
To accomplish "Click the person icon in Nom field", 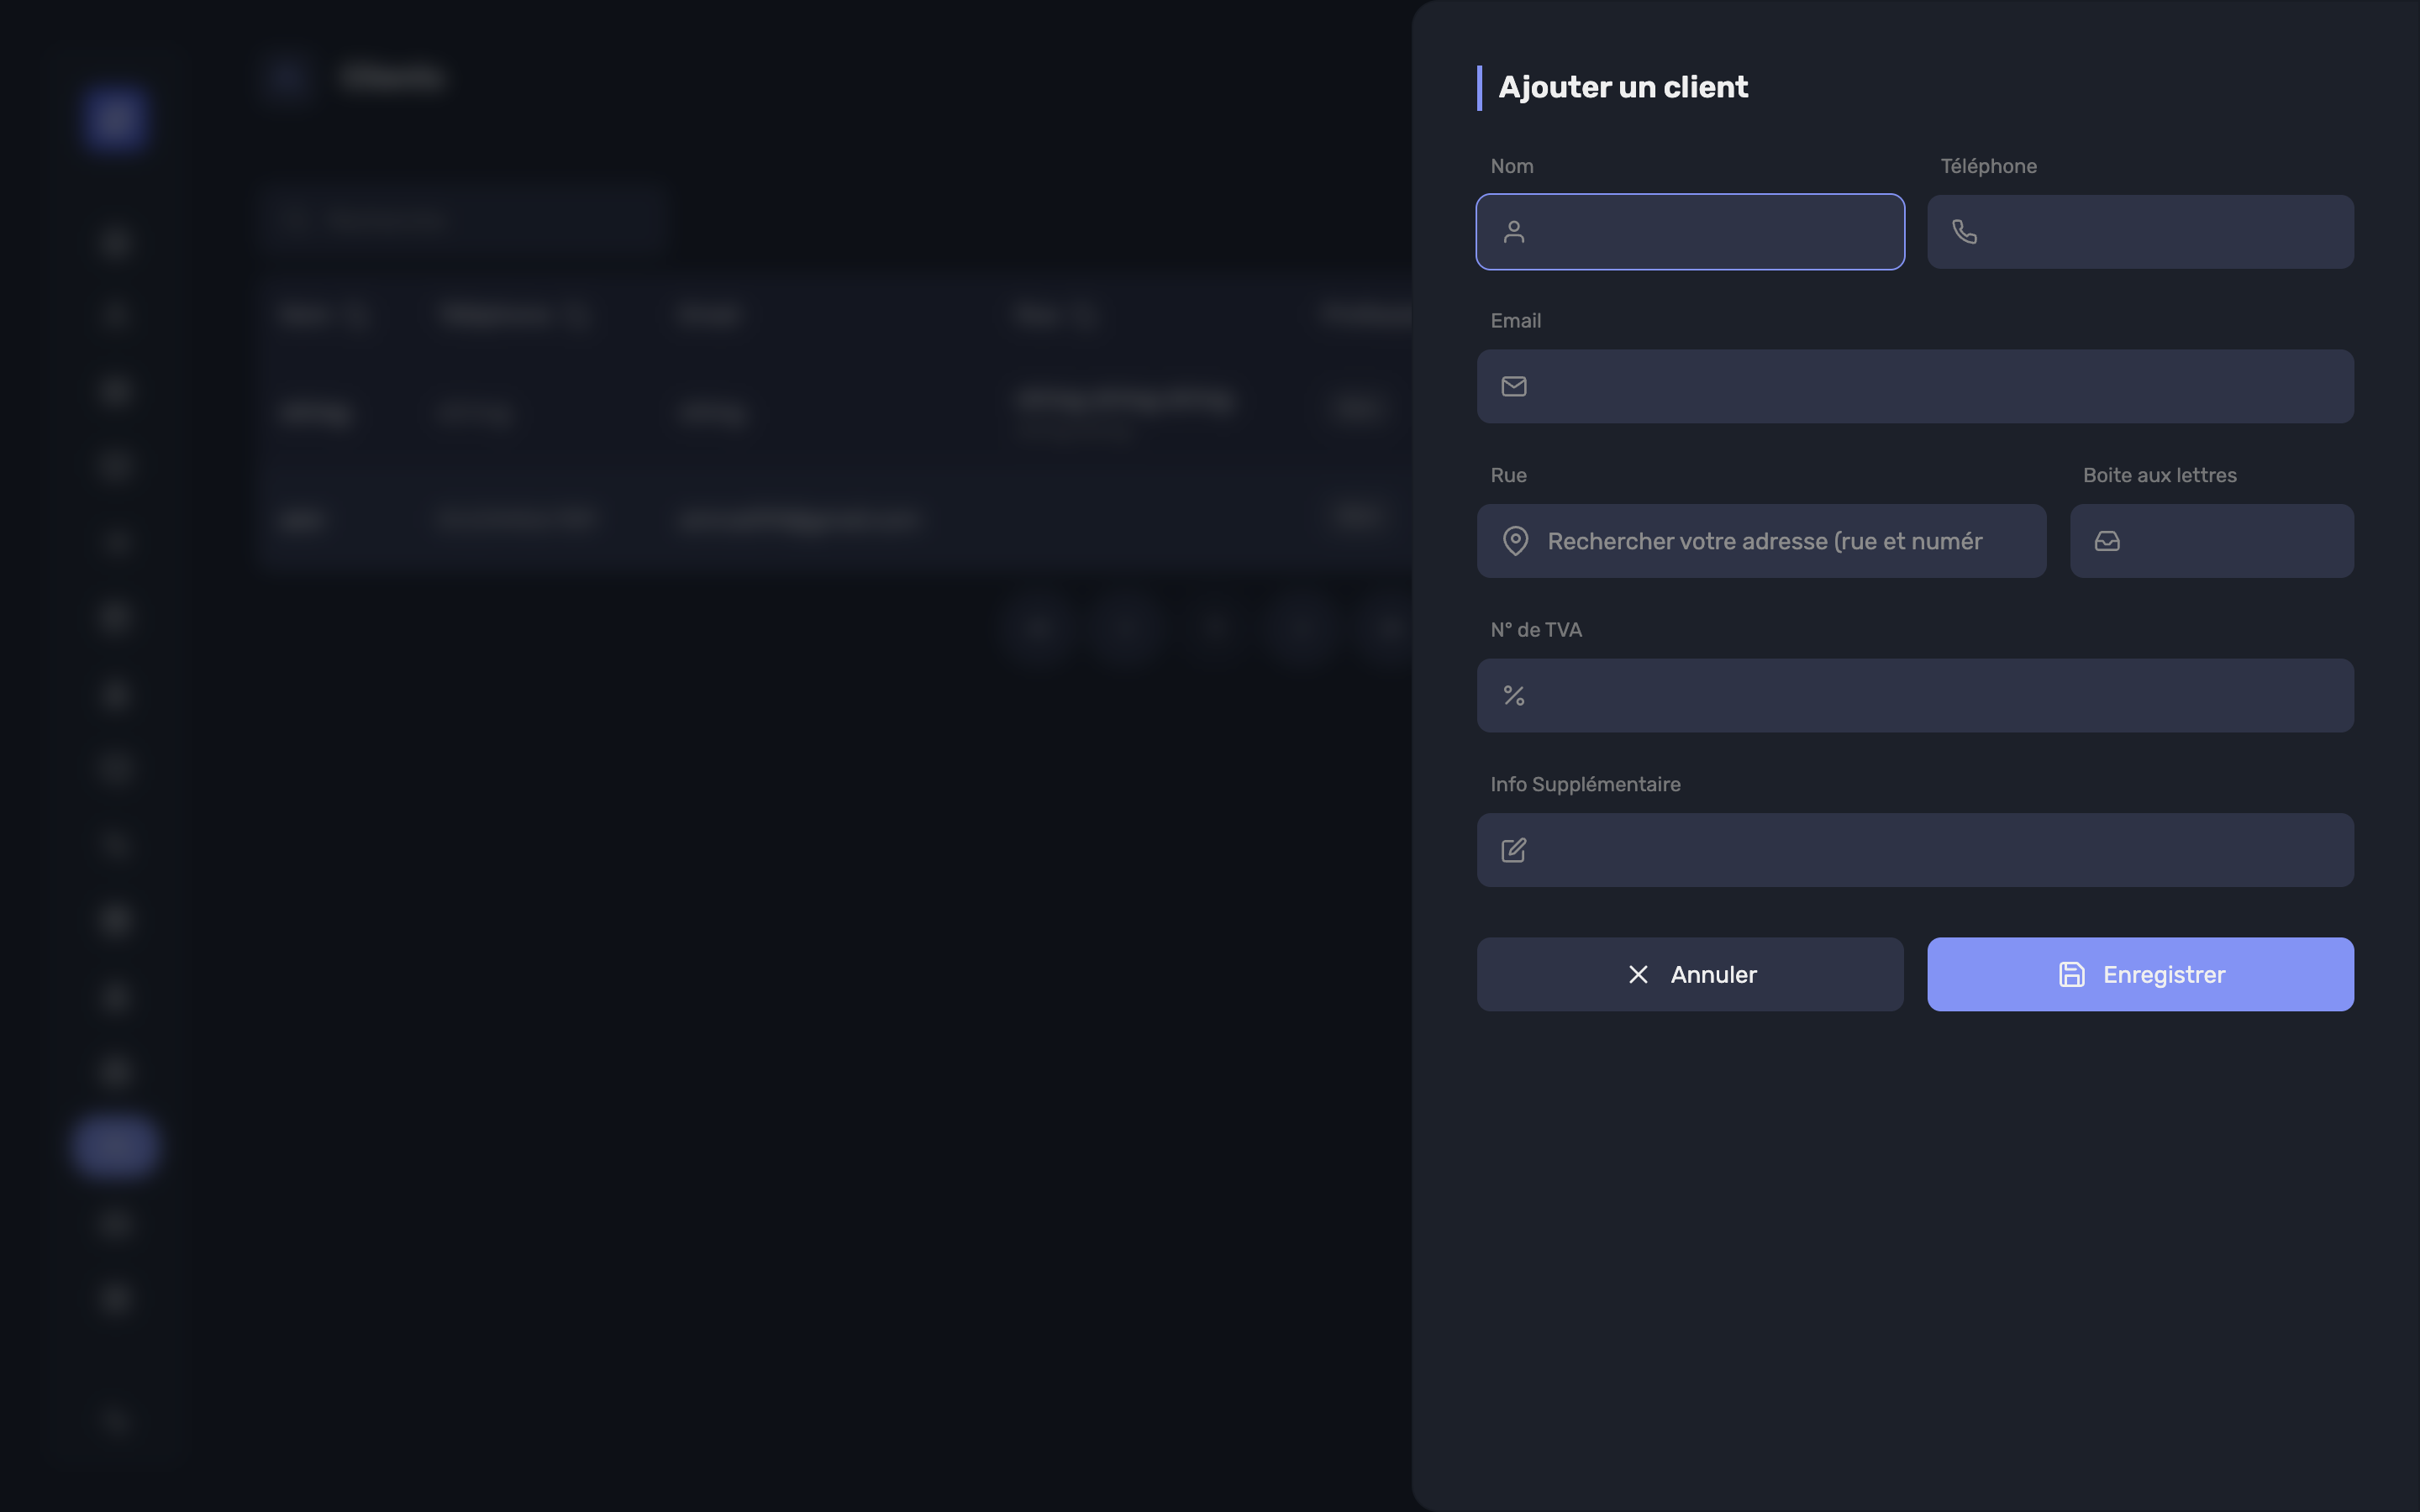I will tap(1514, 232).
